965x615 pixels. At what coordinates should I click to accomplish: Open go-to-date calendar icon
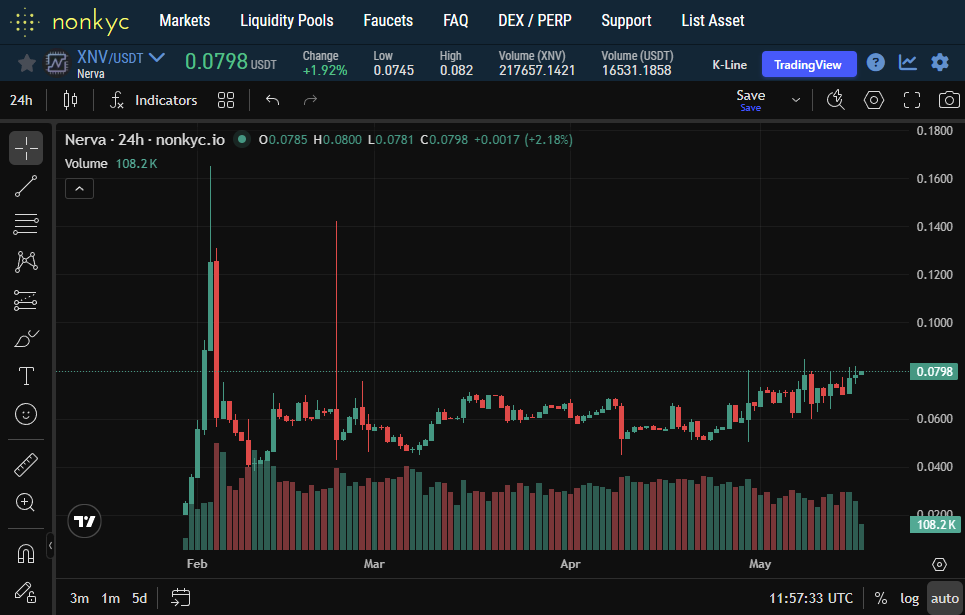point(180,598)
